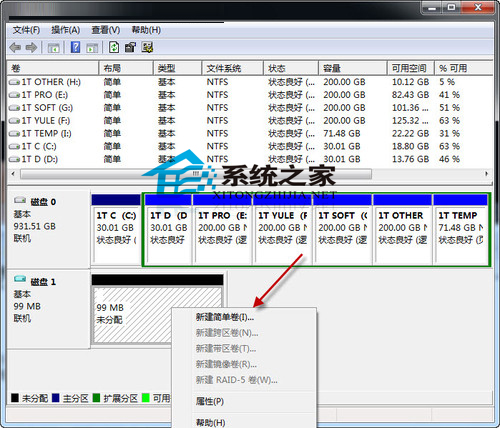Sort by the % 可用 column header
Screen dimensions: 500x428
(x=463, y=68)
